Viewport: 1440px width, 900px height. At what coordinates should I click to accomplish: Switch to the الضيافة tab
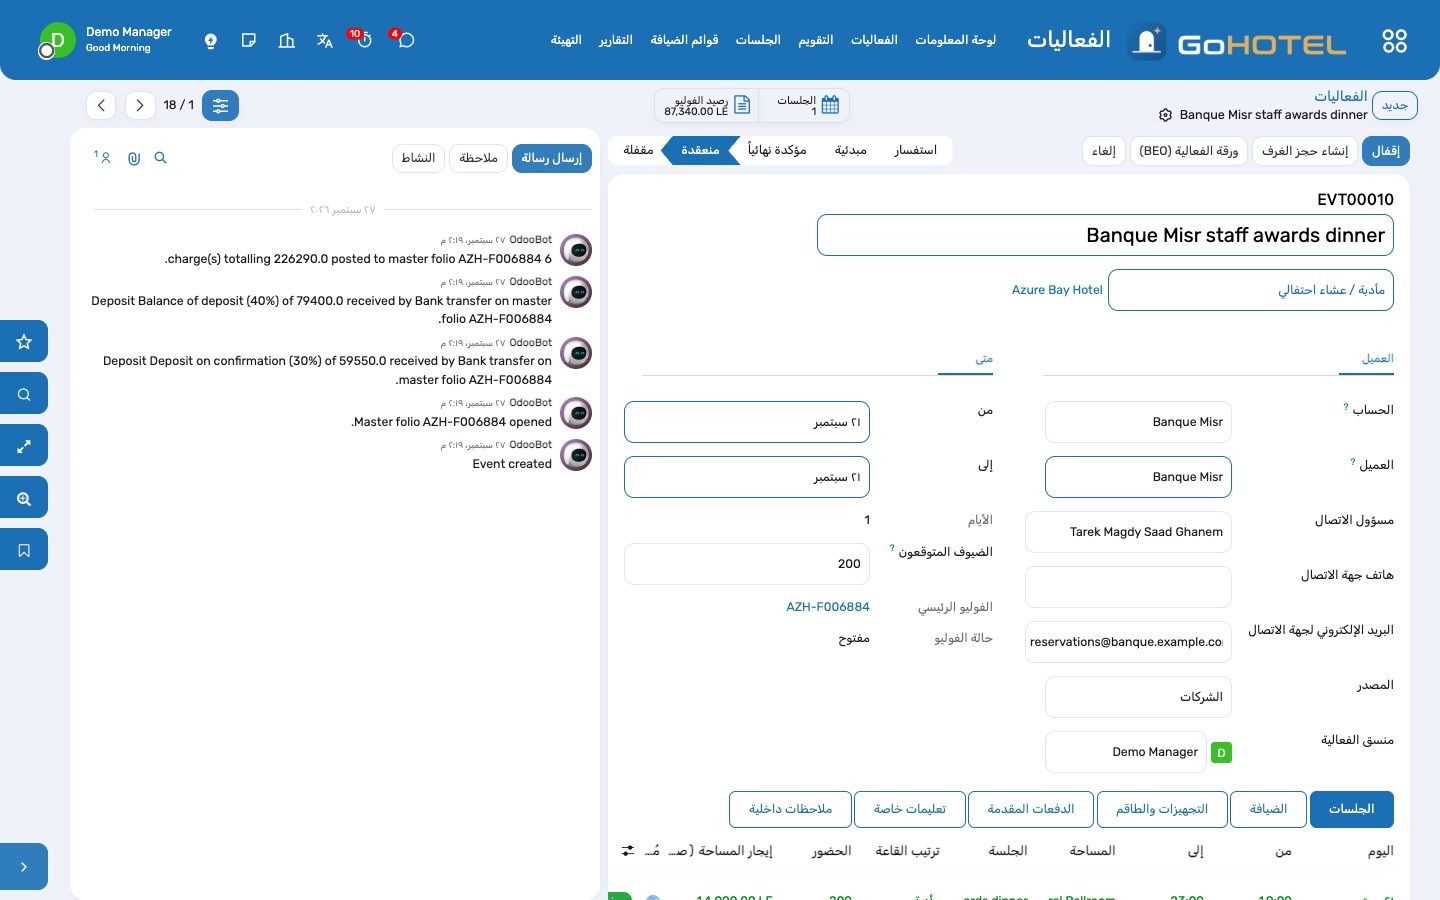(x=1268, y=809)
